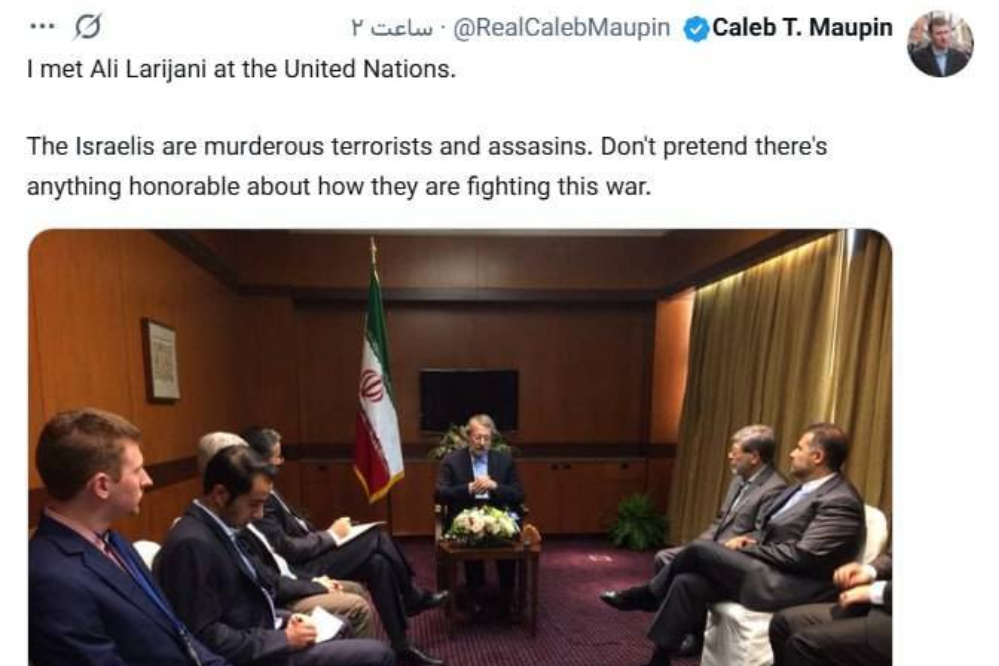This screenshot has height=666, width=999.
Task: Click the potted plant beside the curtains
Action: tap(638, 520)
